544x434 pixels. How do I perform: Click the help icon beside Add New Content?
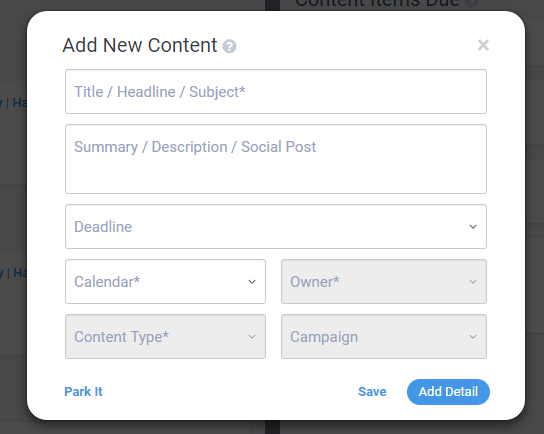[x=229, y=46]
